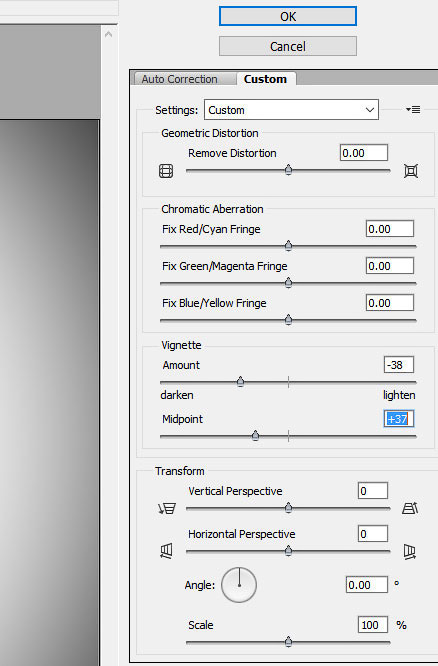Click the Fix Green/Magenta Fringe value field
This screenshot has height=666, width=438.
390,266
